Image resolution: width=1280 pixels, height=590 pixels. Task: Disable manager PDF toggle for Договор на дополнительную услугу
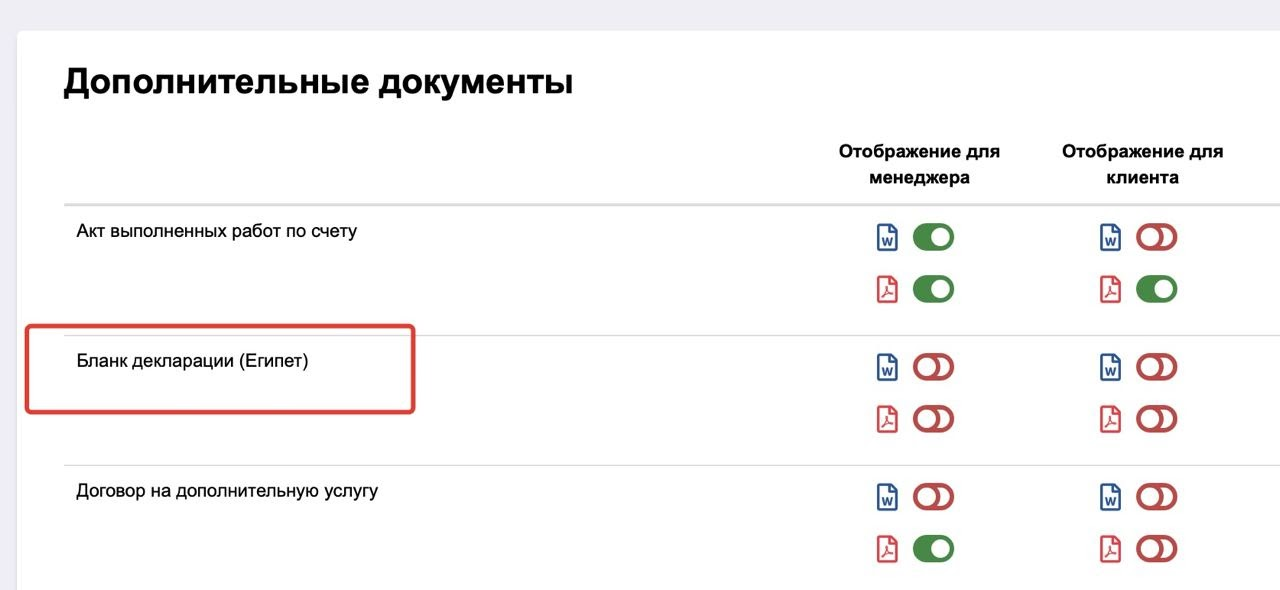tap(933, 549)
